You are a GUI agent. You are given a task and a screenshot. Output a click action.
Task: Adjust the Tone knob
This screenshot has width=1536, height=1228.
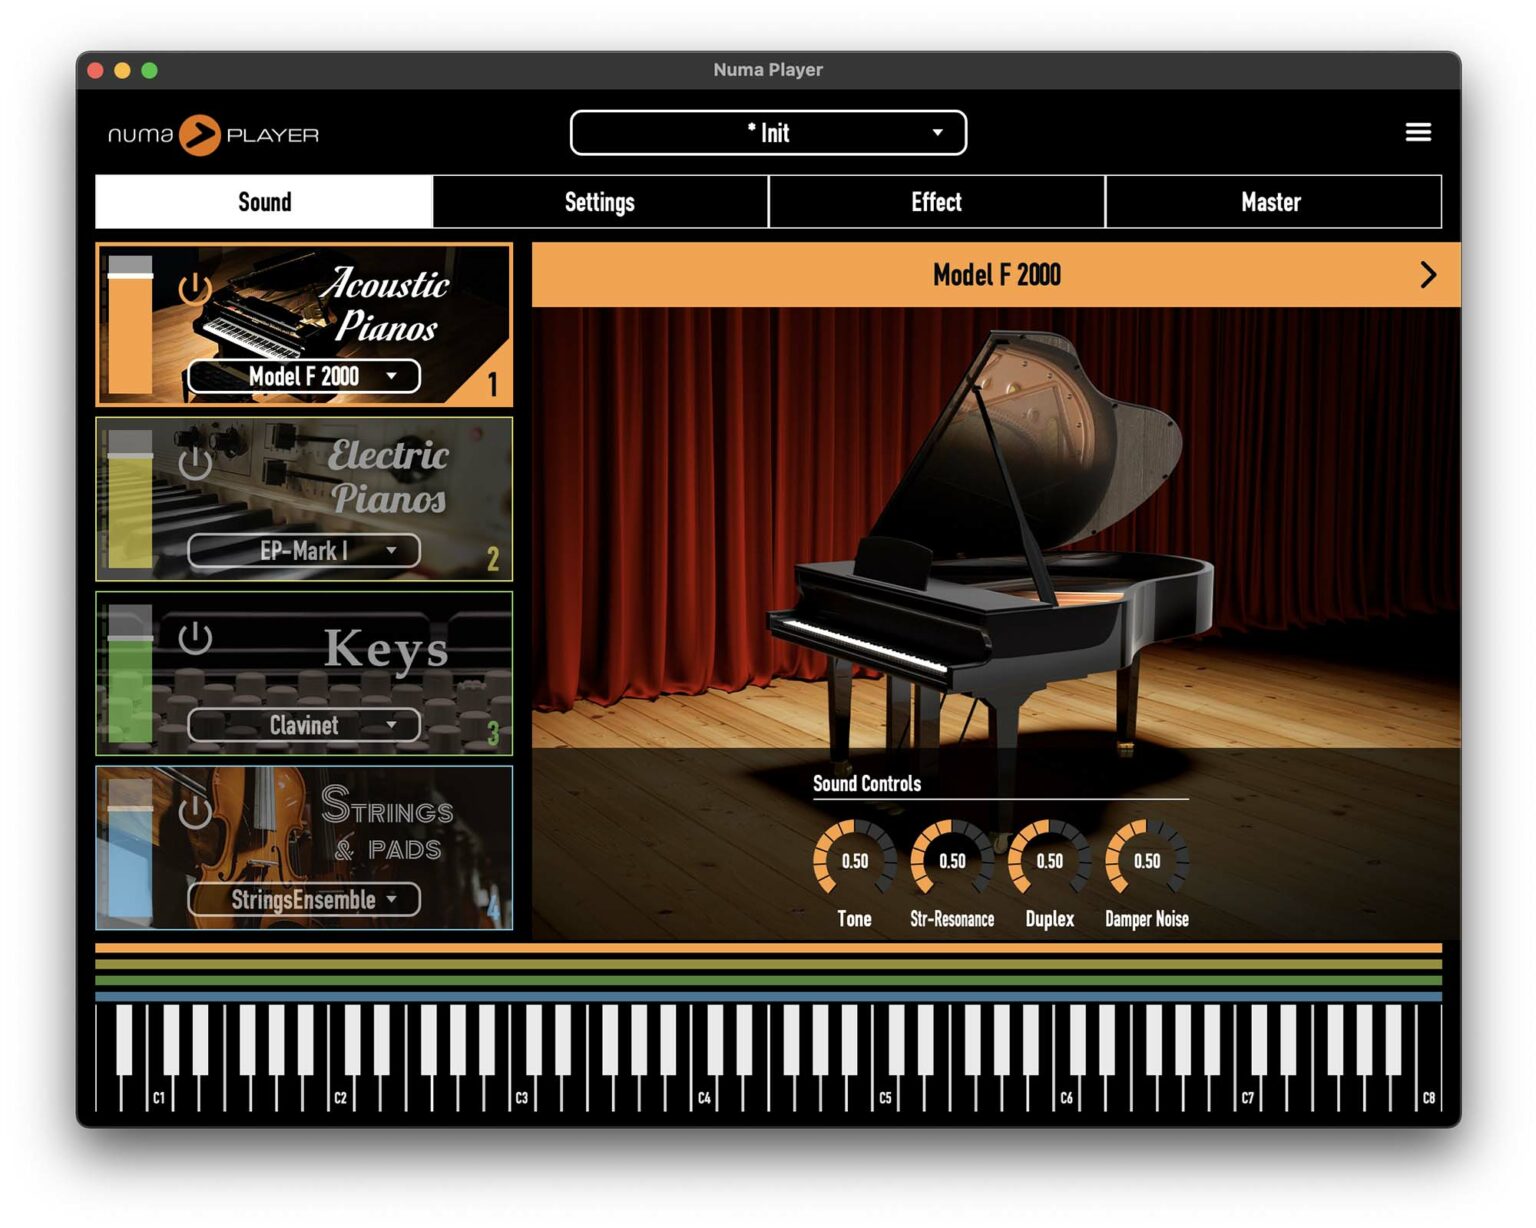(x=853, y=860)
